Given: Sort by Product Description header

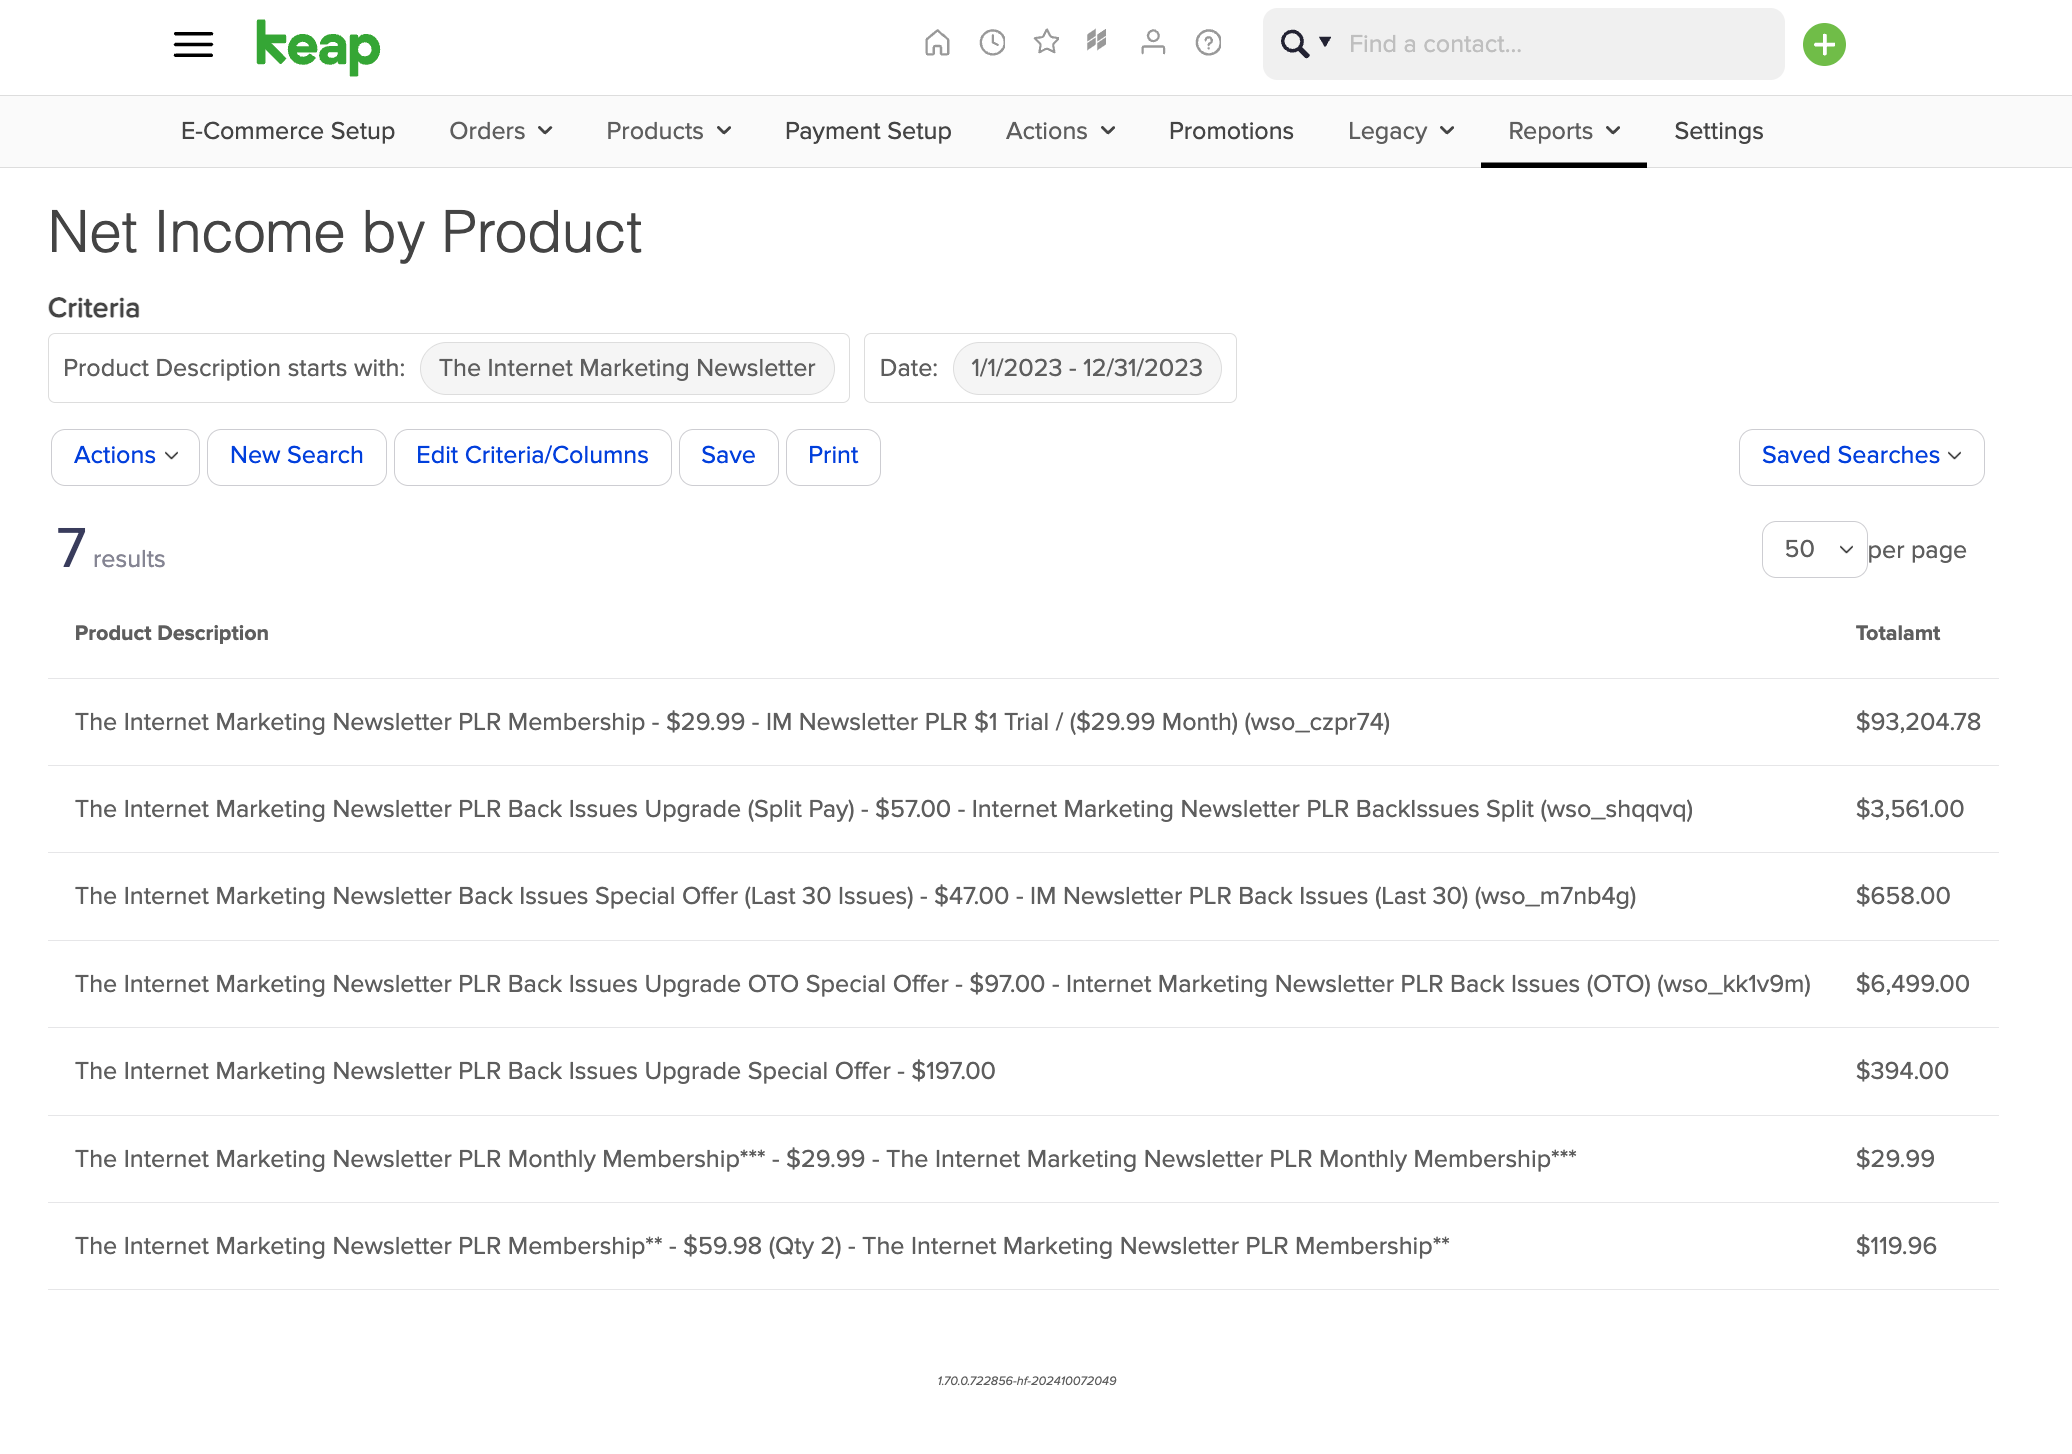Looking at the screenshot, I should point(172,633).
